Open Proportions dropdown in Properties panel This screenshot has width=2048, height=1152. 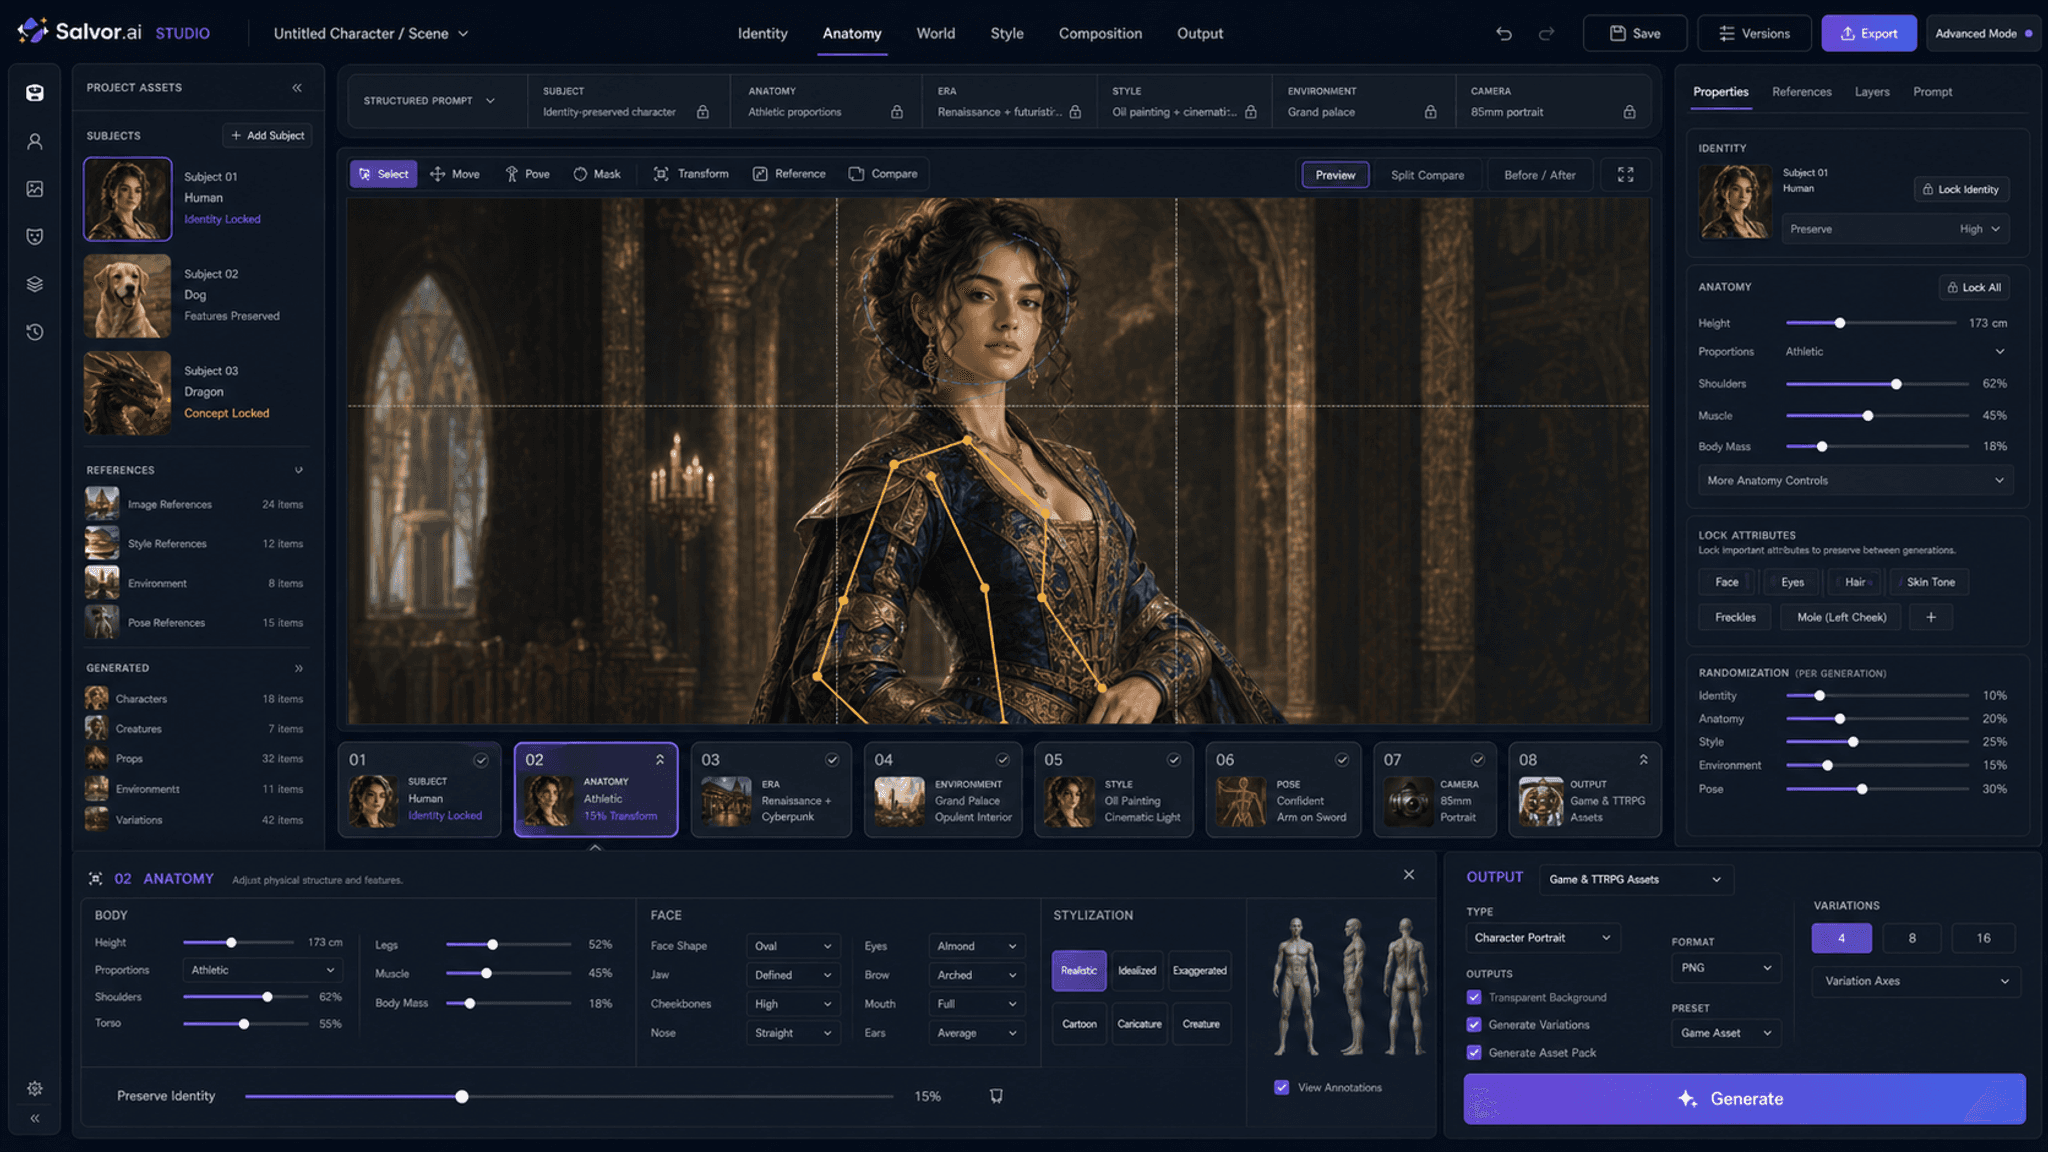1897,352
